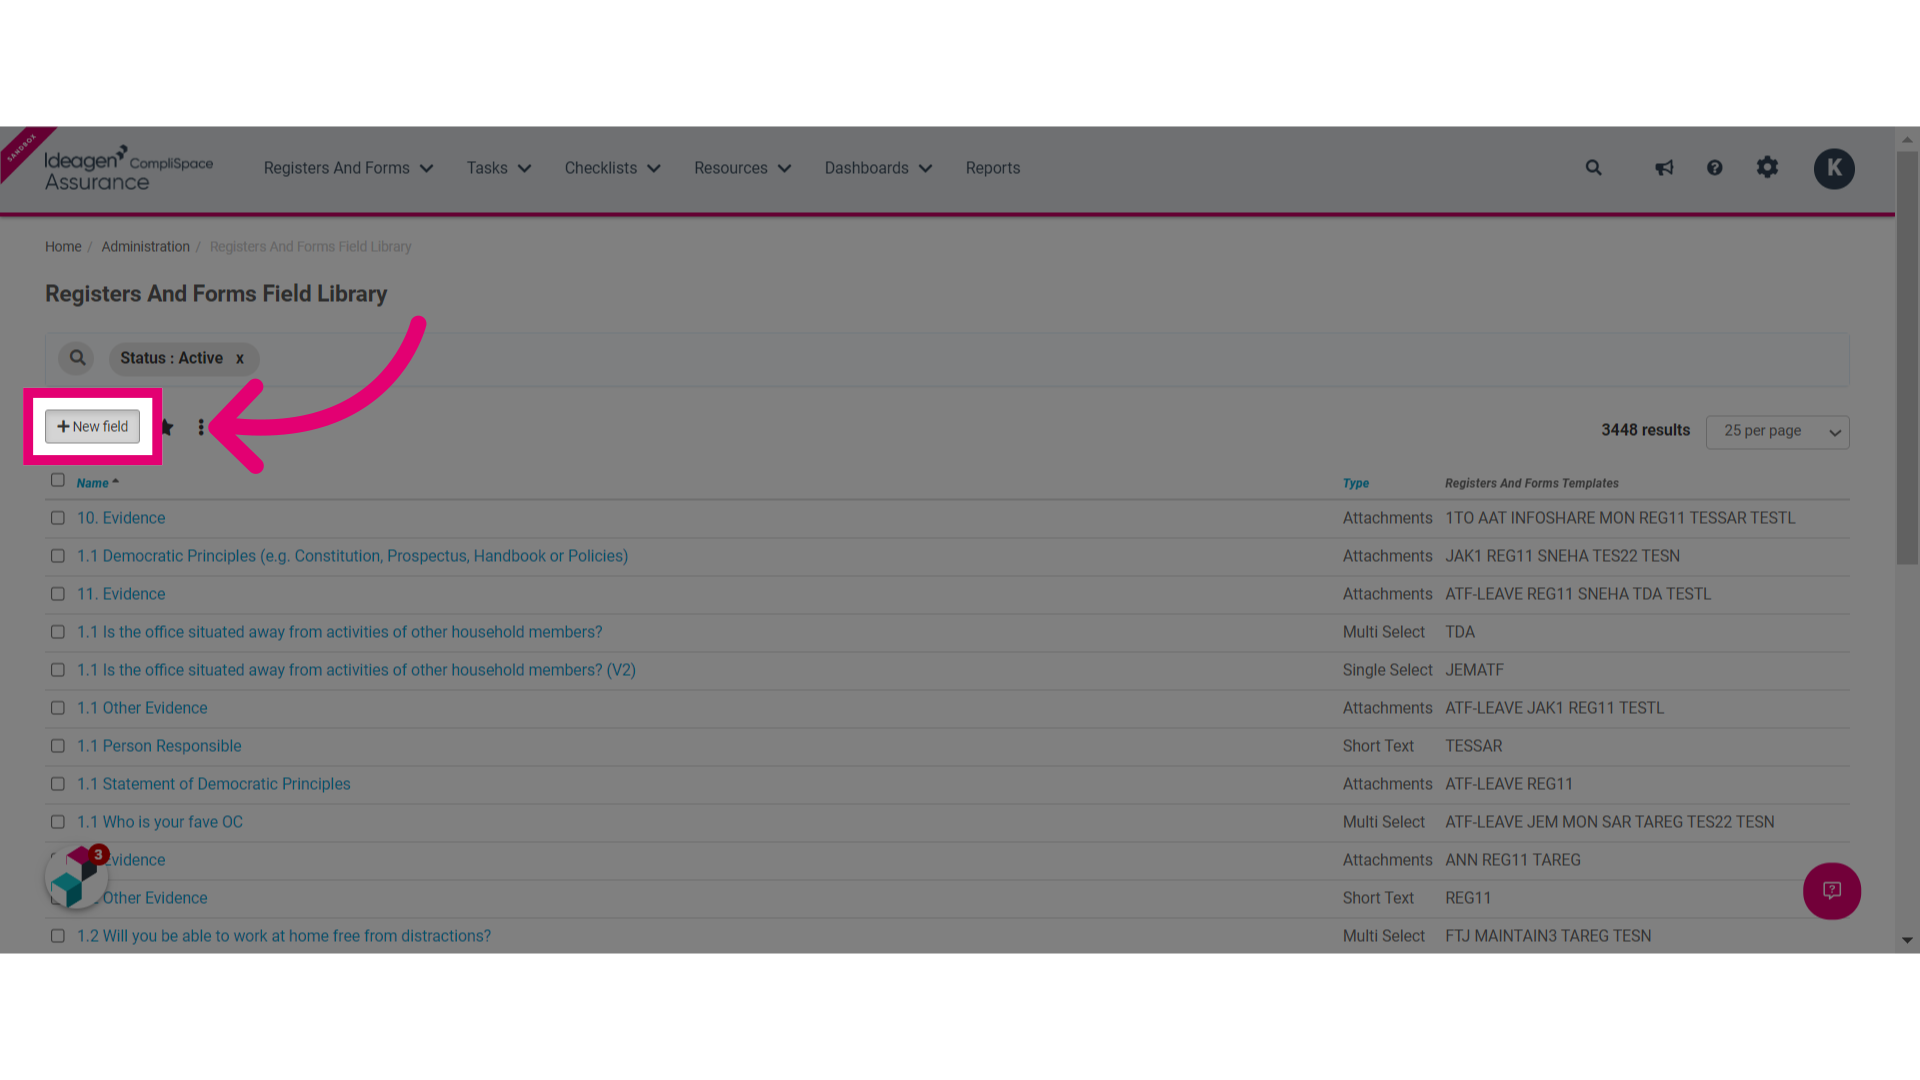
Task: Click FTJ MAINTAIN3 TAREG TESN cell
Action: (x=1548, y=936)
